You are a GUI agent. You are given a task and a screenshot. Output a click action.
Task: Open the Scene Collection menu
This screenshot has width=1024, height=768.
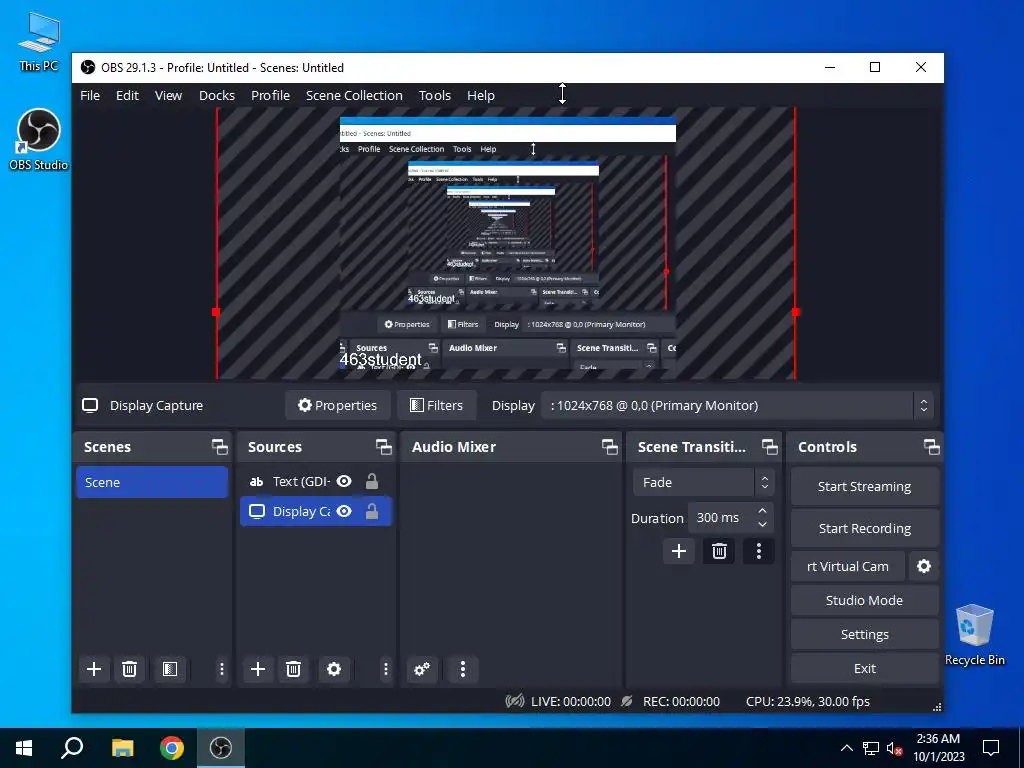coord(355,95)
